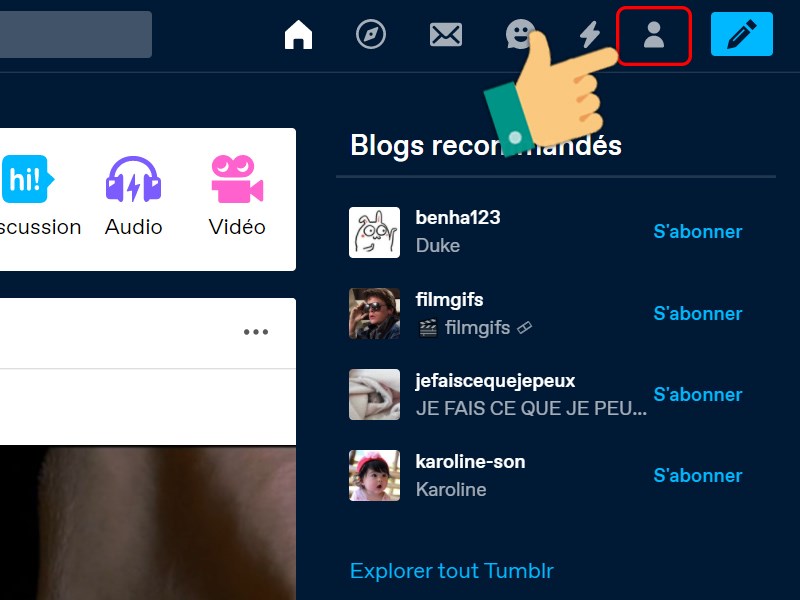
Task: Click the Karoline blog title text
Action: (451, 490)
